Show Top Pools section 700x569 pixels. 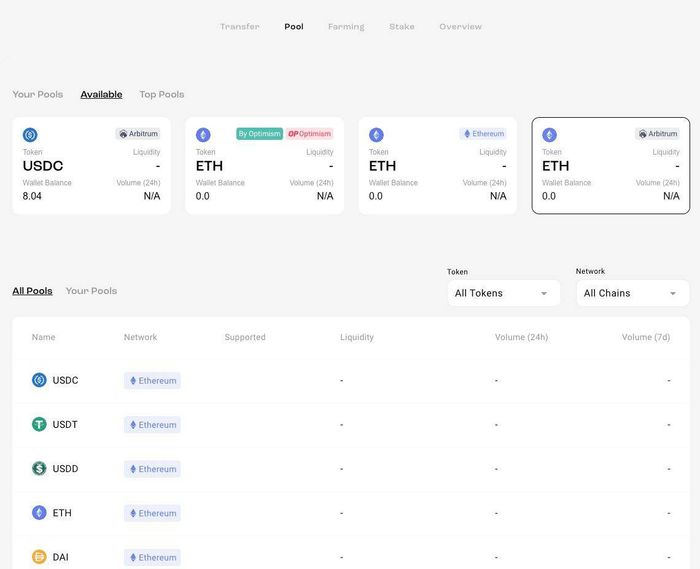click(162, 95)
